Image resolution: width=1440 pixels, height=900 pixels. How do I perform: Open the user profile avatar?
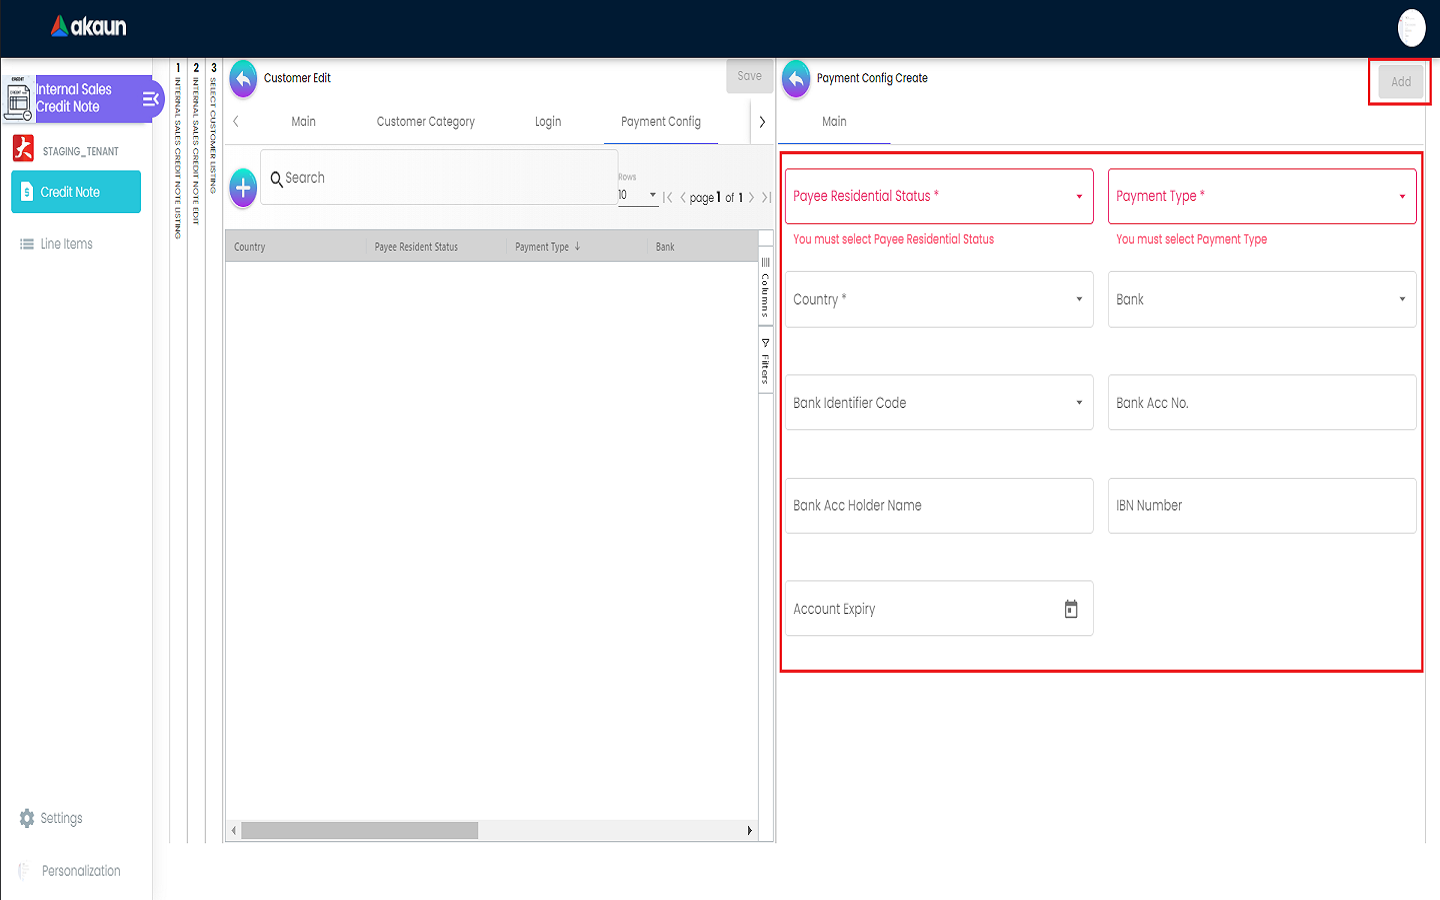coord(1411,28)
